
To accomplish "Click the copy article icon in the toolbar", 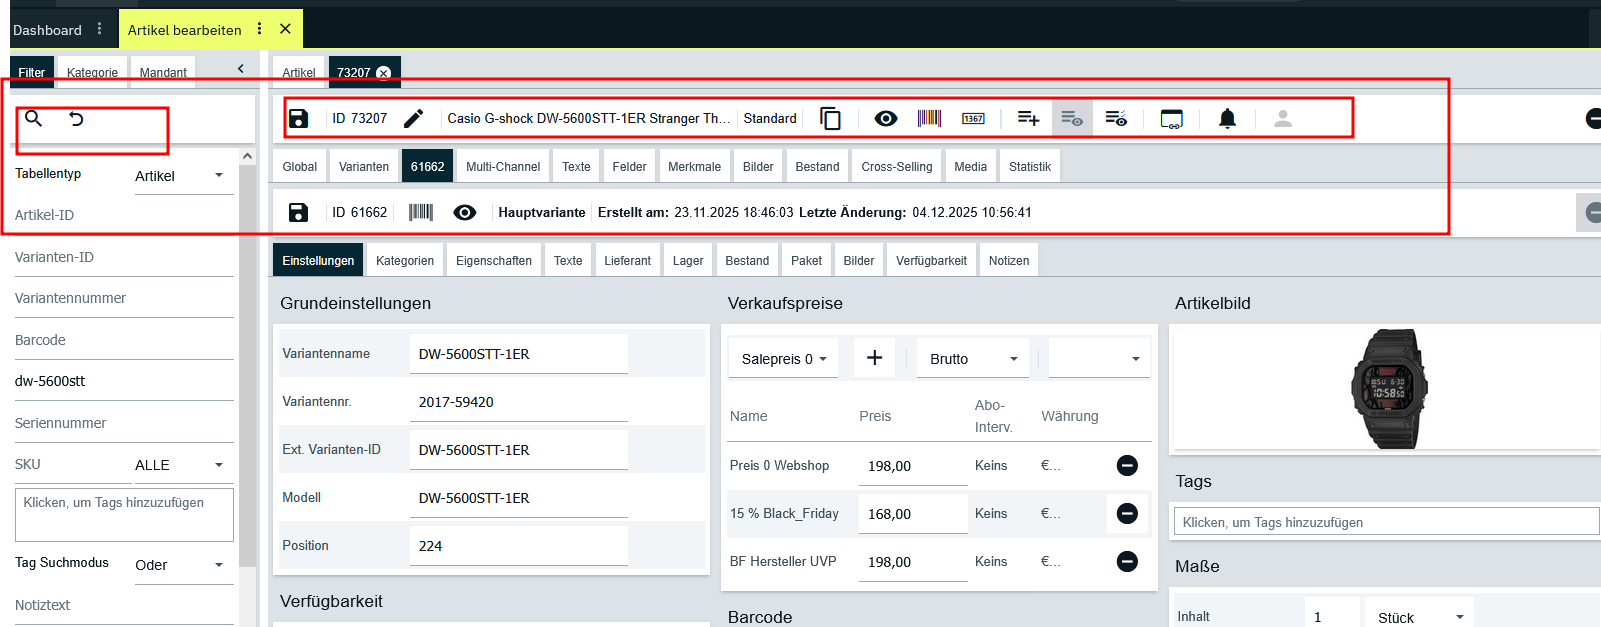I will click(x=830, y=119).
